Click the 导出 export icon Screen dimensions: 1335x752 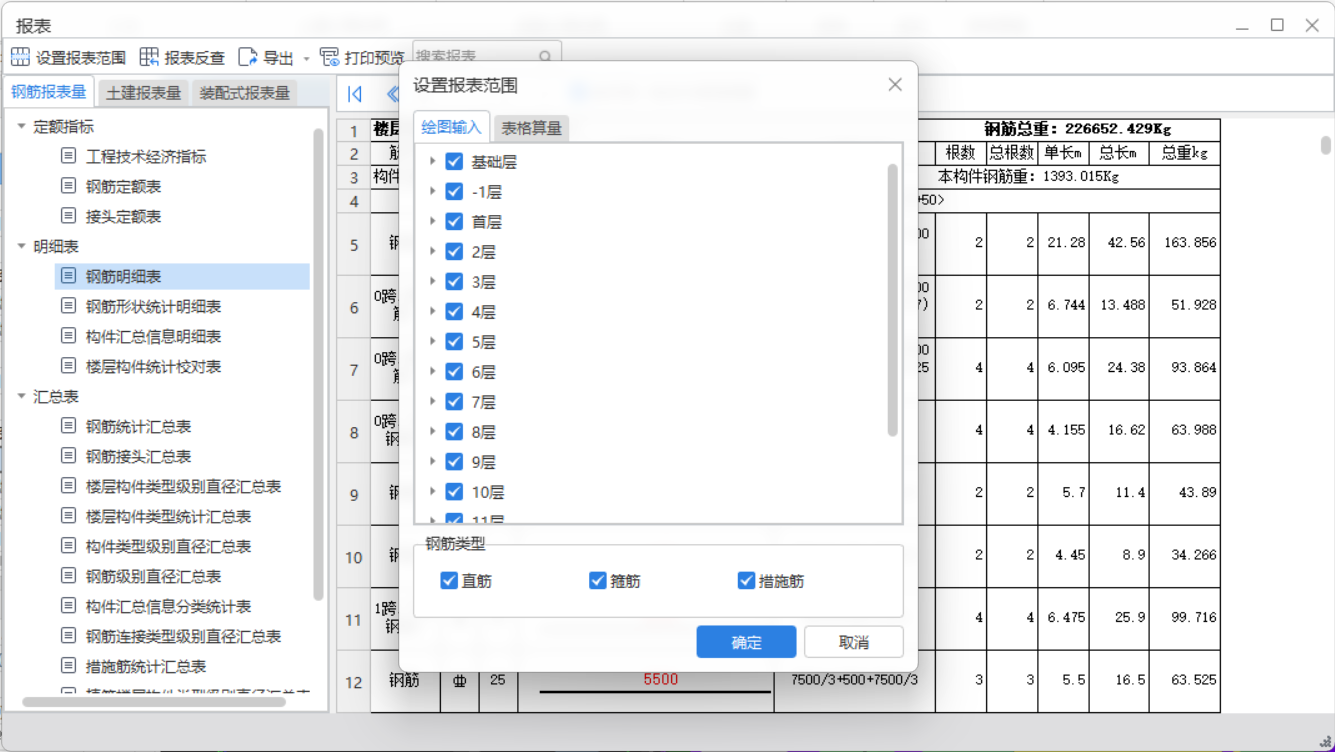248,57
